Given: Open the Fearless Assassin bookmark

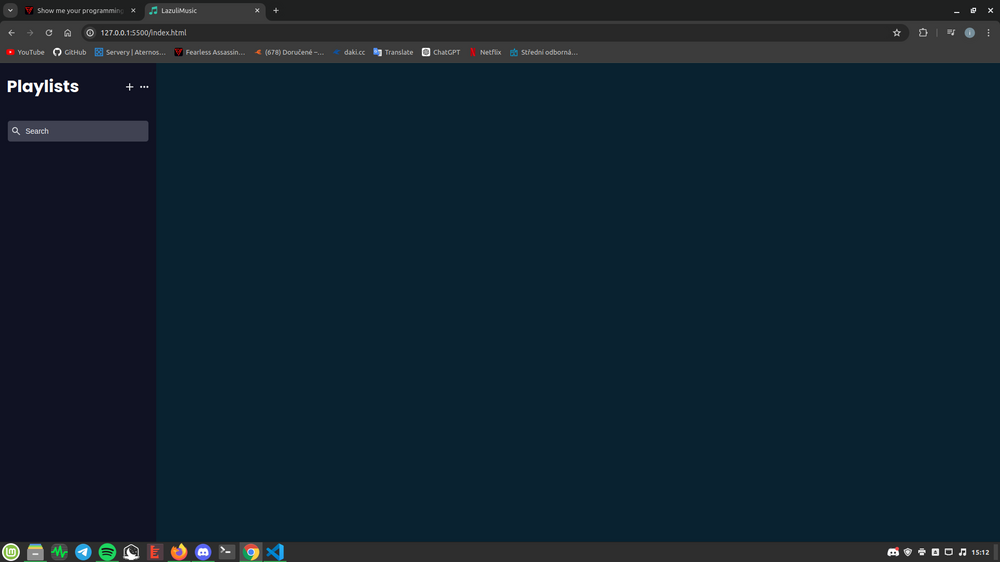Looking at the screenshot, I should pyautogui.click(x=210, y=52).
